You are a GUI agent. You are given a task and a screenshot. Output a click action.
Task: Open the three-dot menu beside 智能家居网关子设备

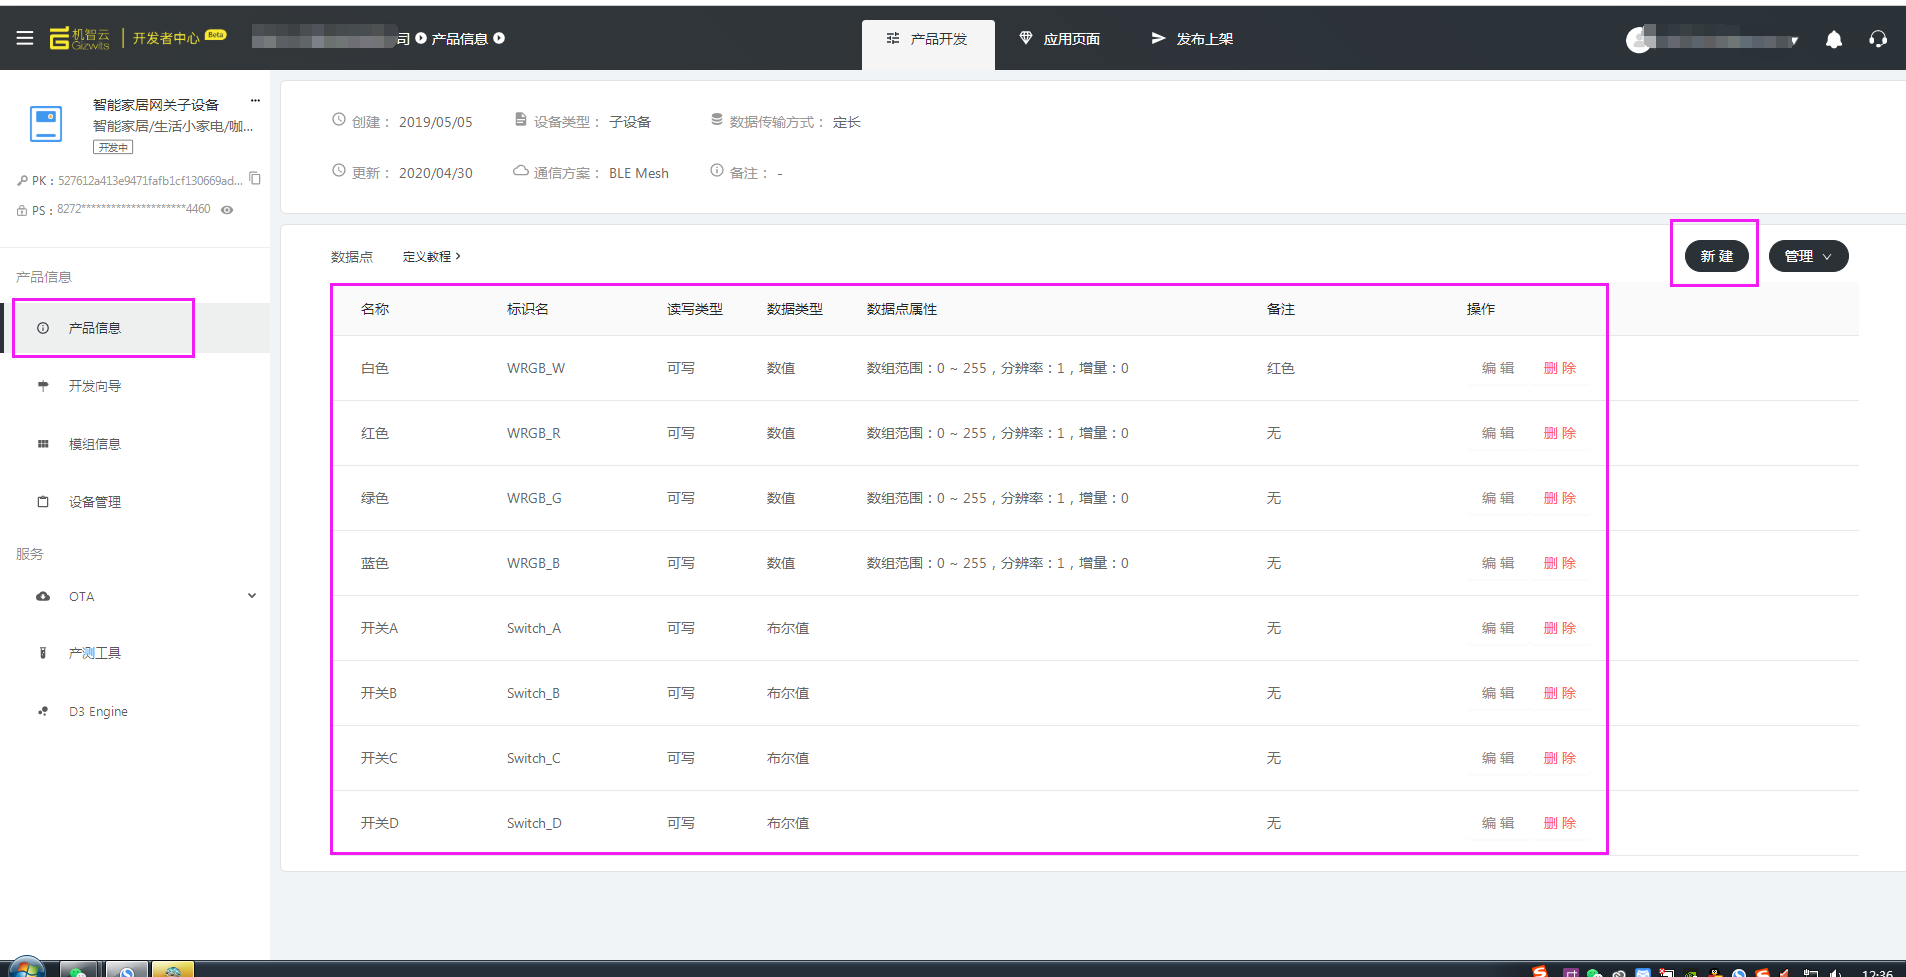click(x=255, y=101)
